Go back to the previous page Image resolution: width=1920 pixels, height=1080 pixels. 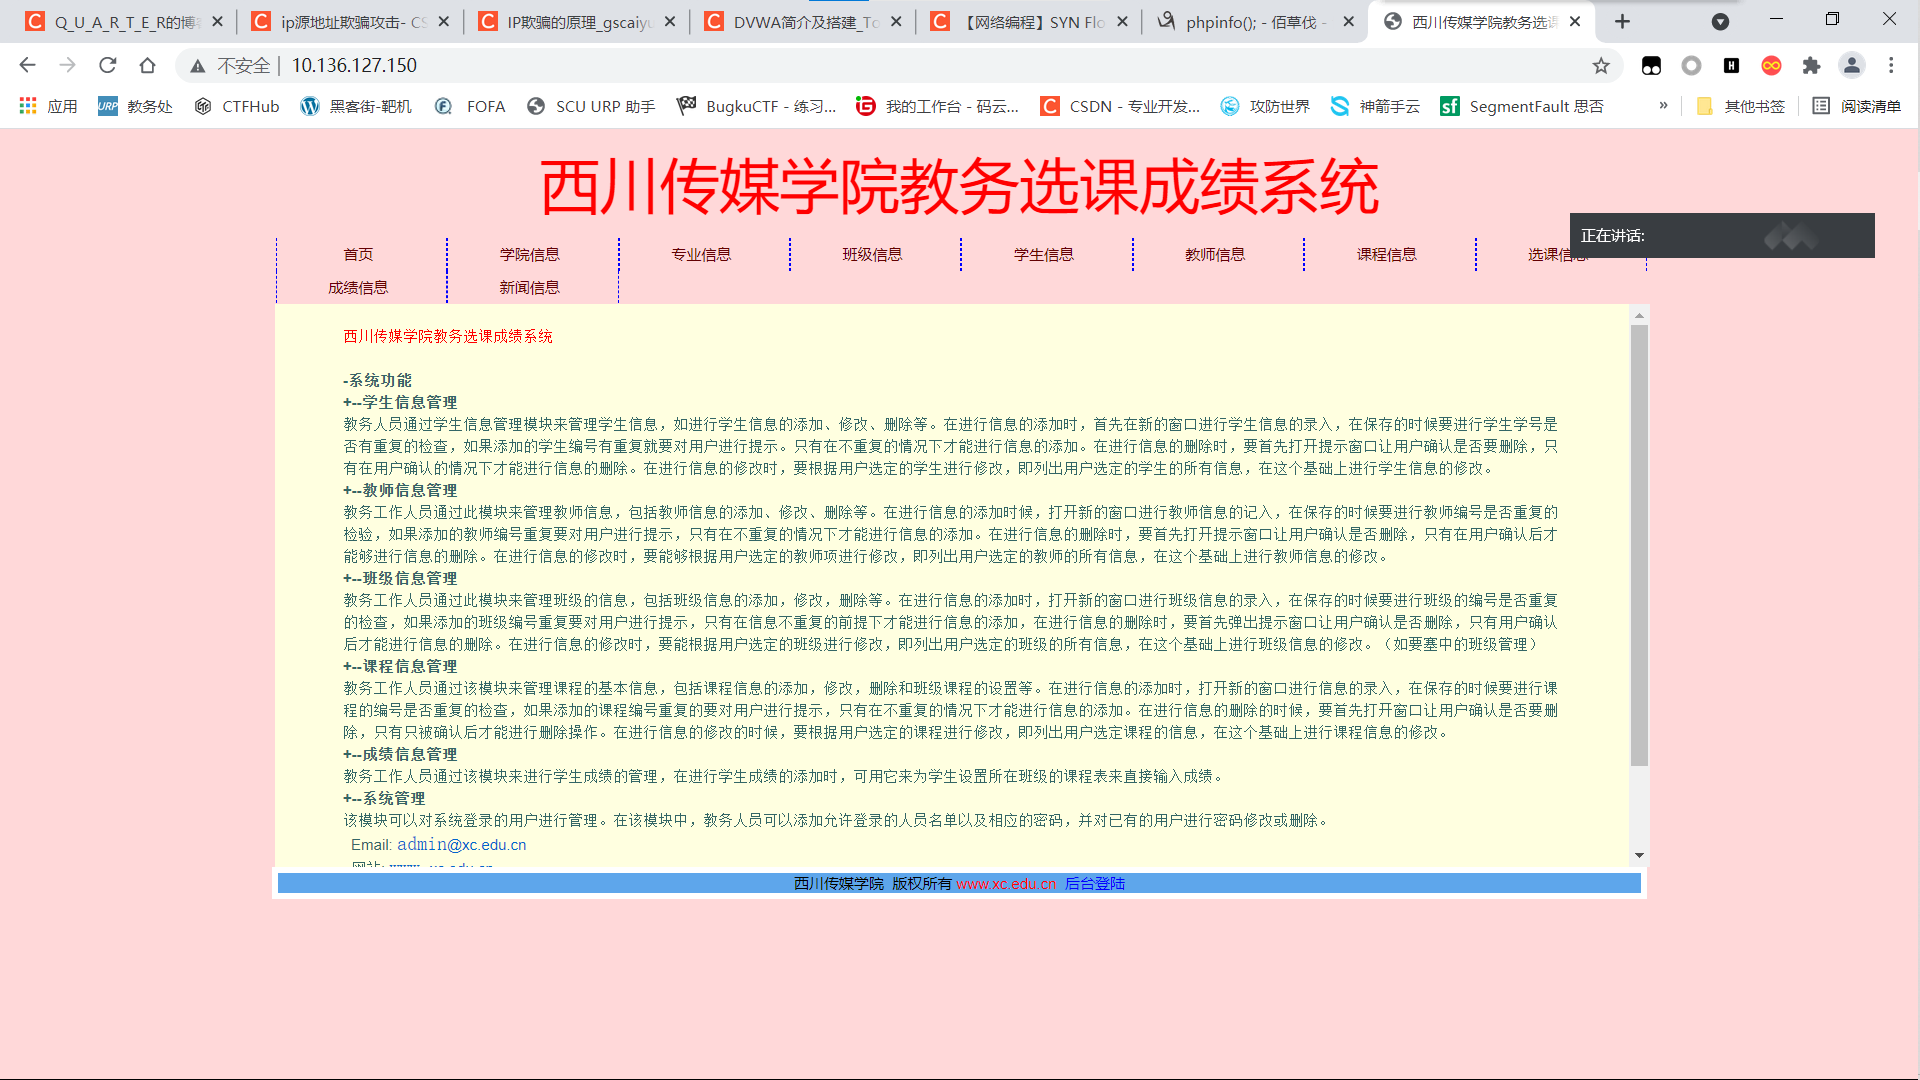click(27, 65)
